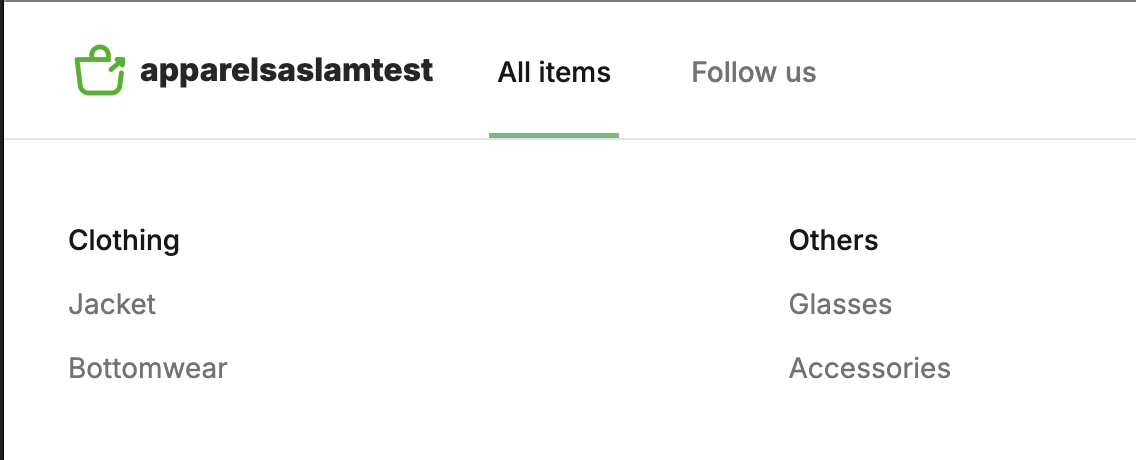Select the All items menu tab
This screenshot has width=1136, height=460.
point(554,73)
